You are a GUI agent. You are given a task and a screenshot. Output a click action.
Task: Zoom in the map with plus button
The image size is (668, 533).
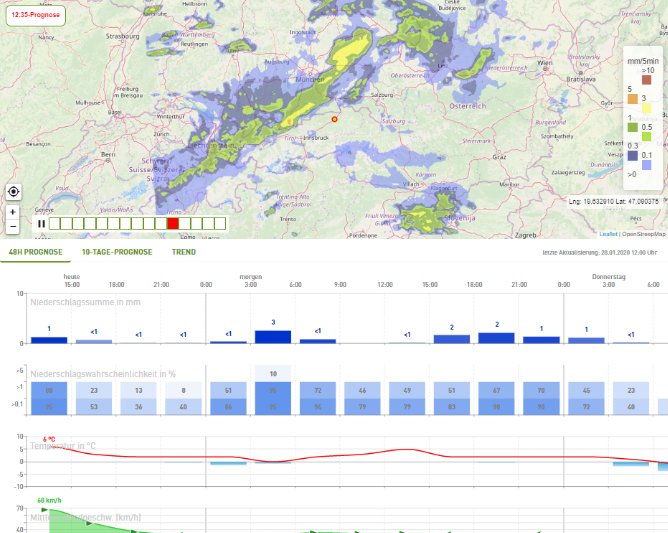pyautogui.click(x=13, y=212)
